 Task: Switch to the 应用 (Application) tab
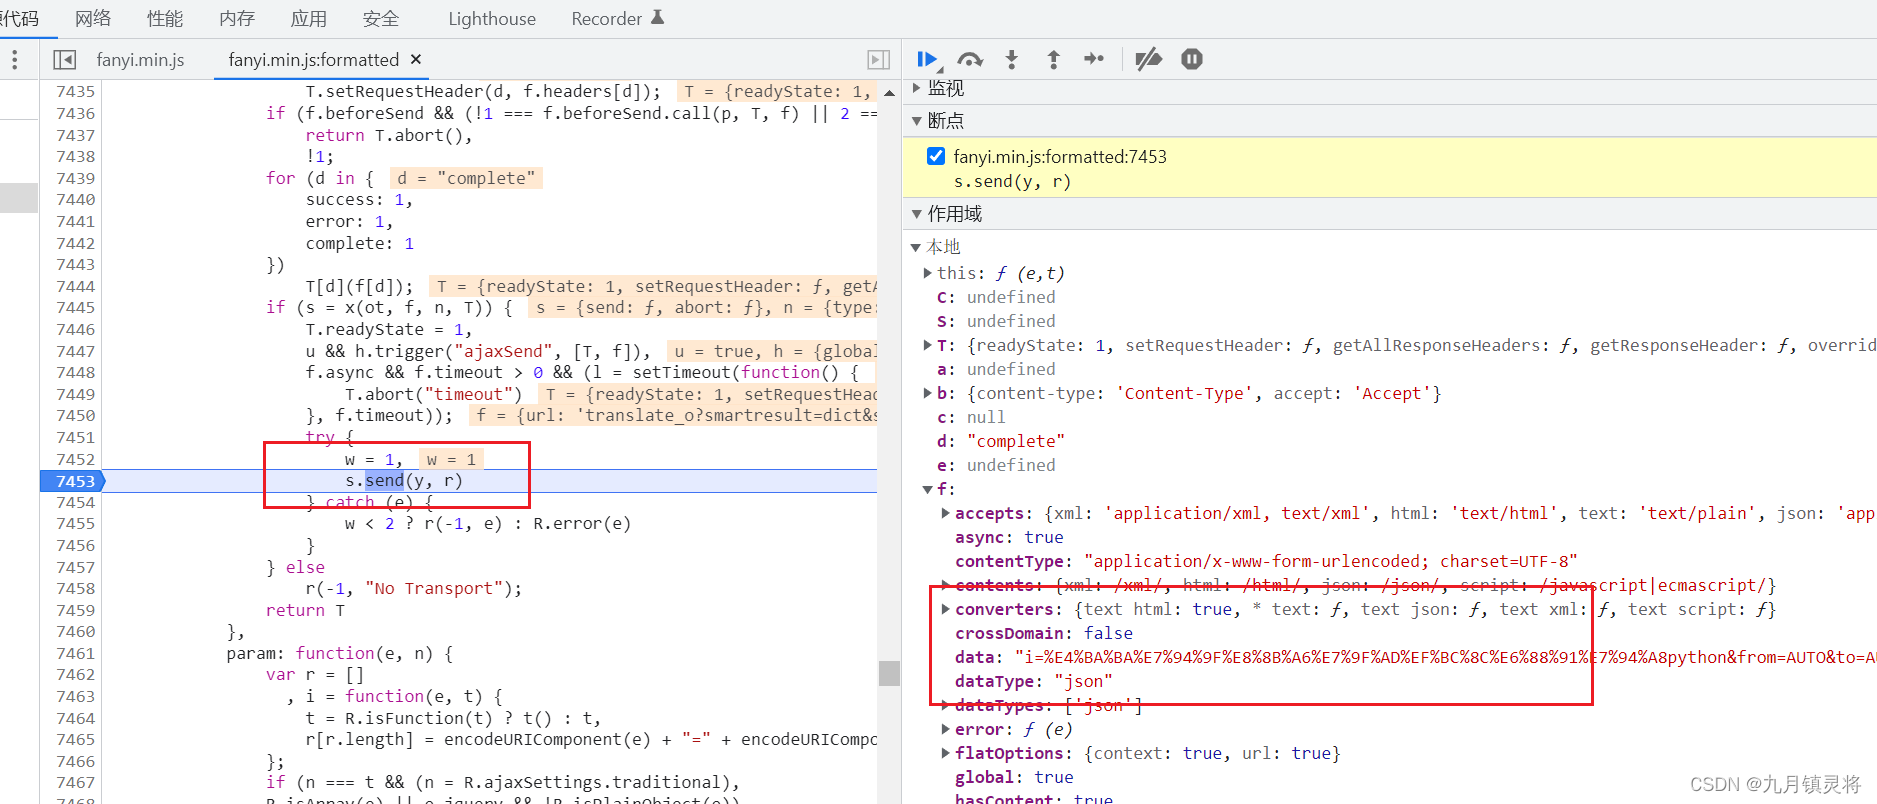point(309,18)
